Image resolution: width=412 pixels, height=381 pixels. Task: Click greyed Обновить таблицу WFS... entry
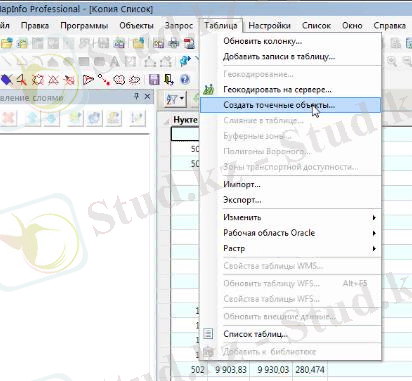[290, 283]
